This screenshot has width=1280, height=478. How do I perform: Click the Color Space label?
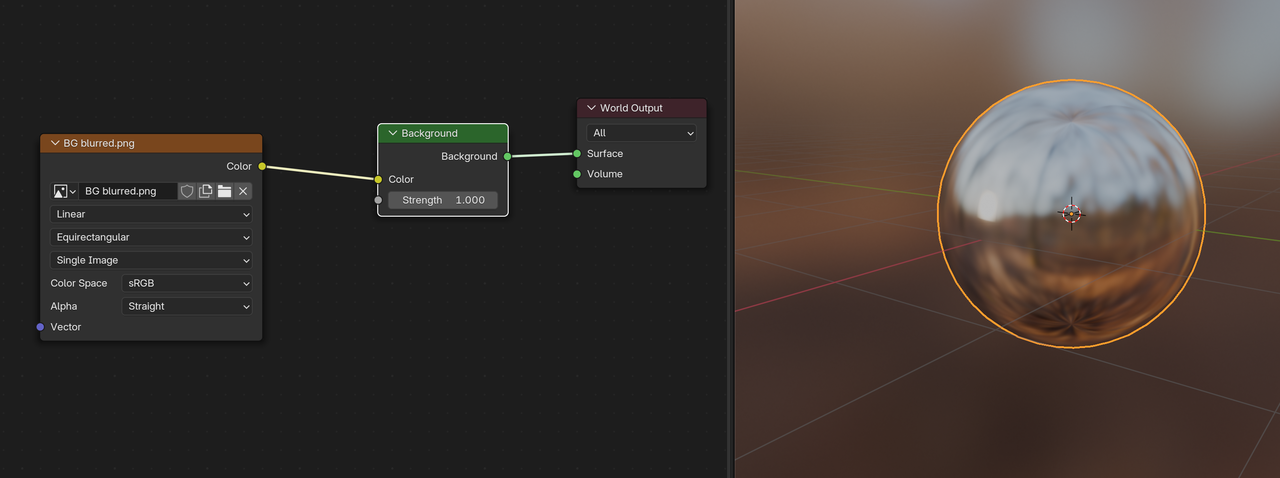79,283
